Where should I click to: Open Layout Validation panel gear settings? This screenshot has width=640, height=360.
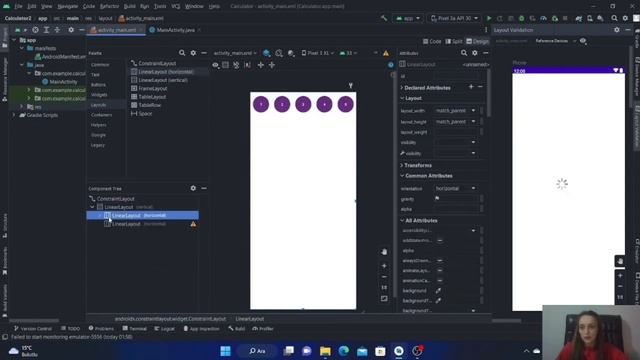617,30
